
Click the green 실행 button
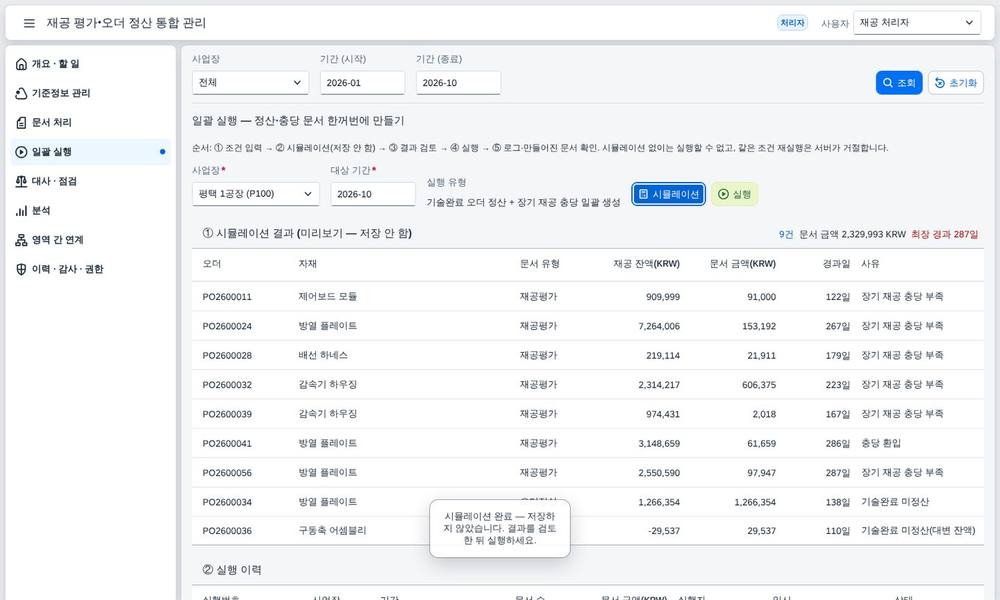[x=734, y=194]
